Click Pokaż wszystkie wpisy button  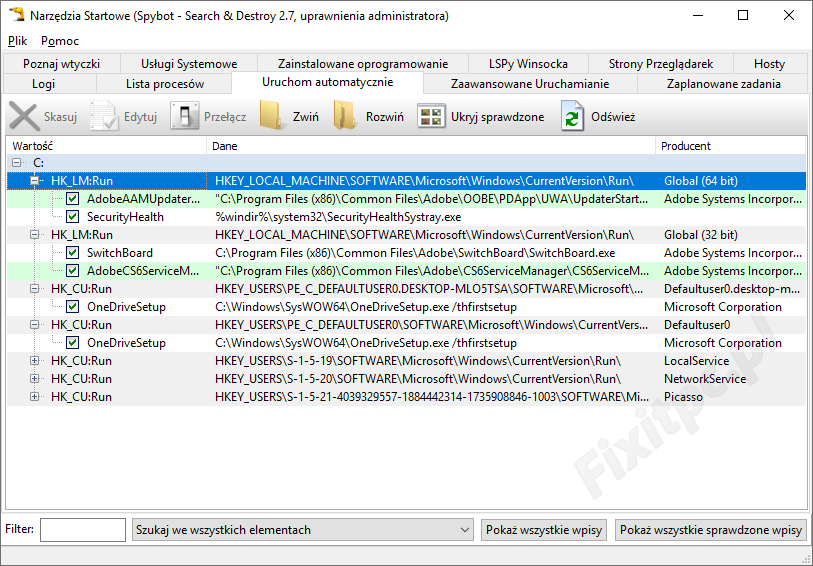(x=544, y=530)
